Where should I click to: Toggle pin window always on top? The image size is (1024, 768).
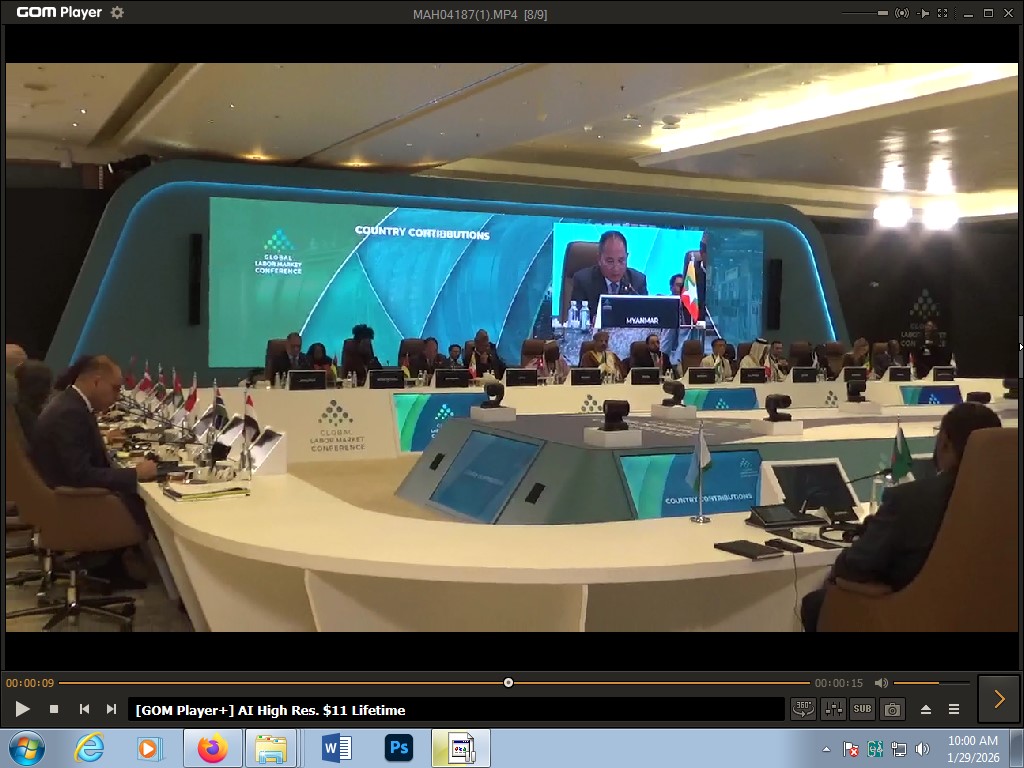(923, 13)
